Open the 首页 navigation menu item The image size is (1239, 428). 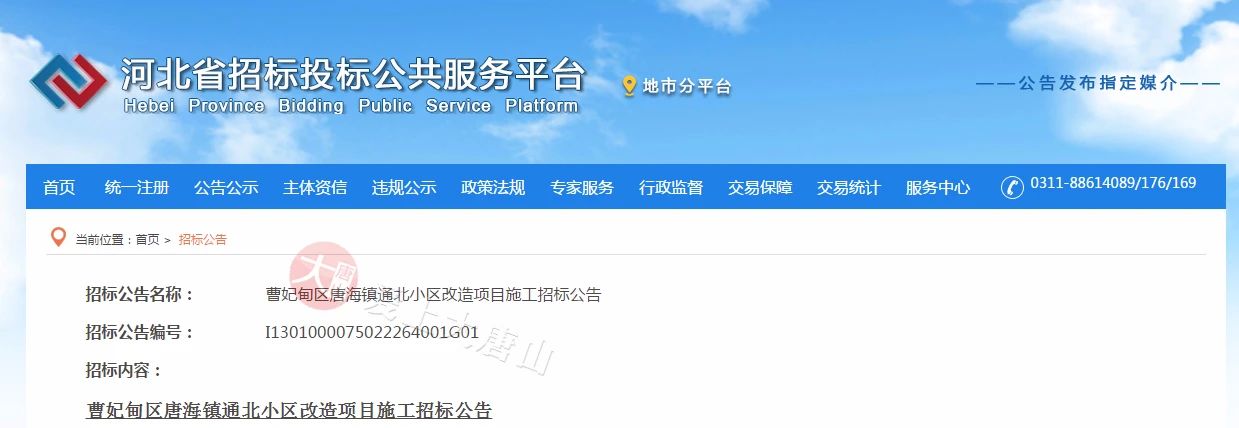tap(59, 187)
